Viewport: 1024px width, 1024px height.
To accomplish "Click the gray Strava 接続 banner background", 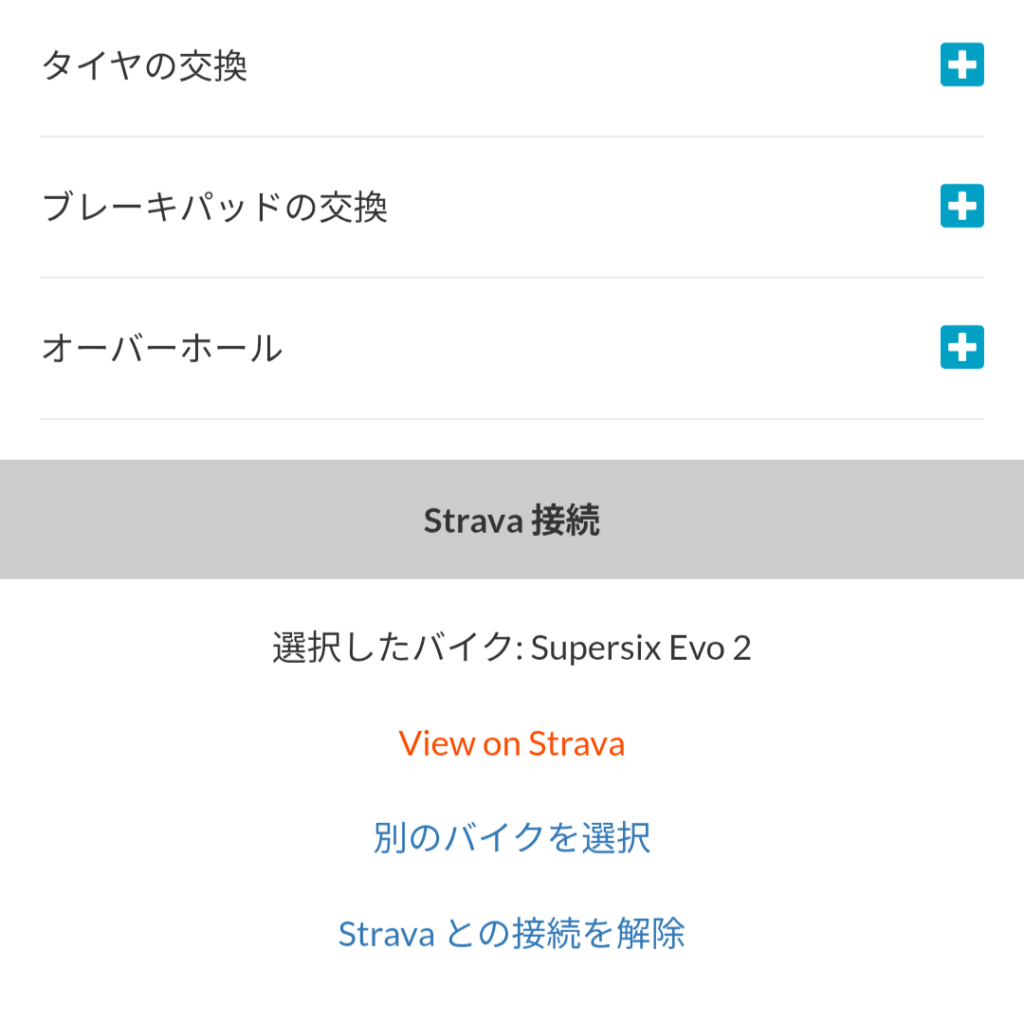I will [196, 519].
